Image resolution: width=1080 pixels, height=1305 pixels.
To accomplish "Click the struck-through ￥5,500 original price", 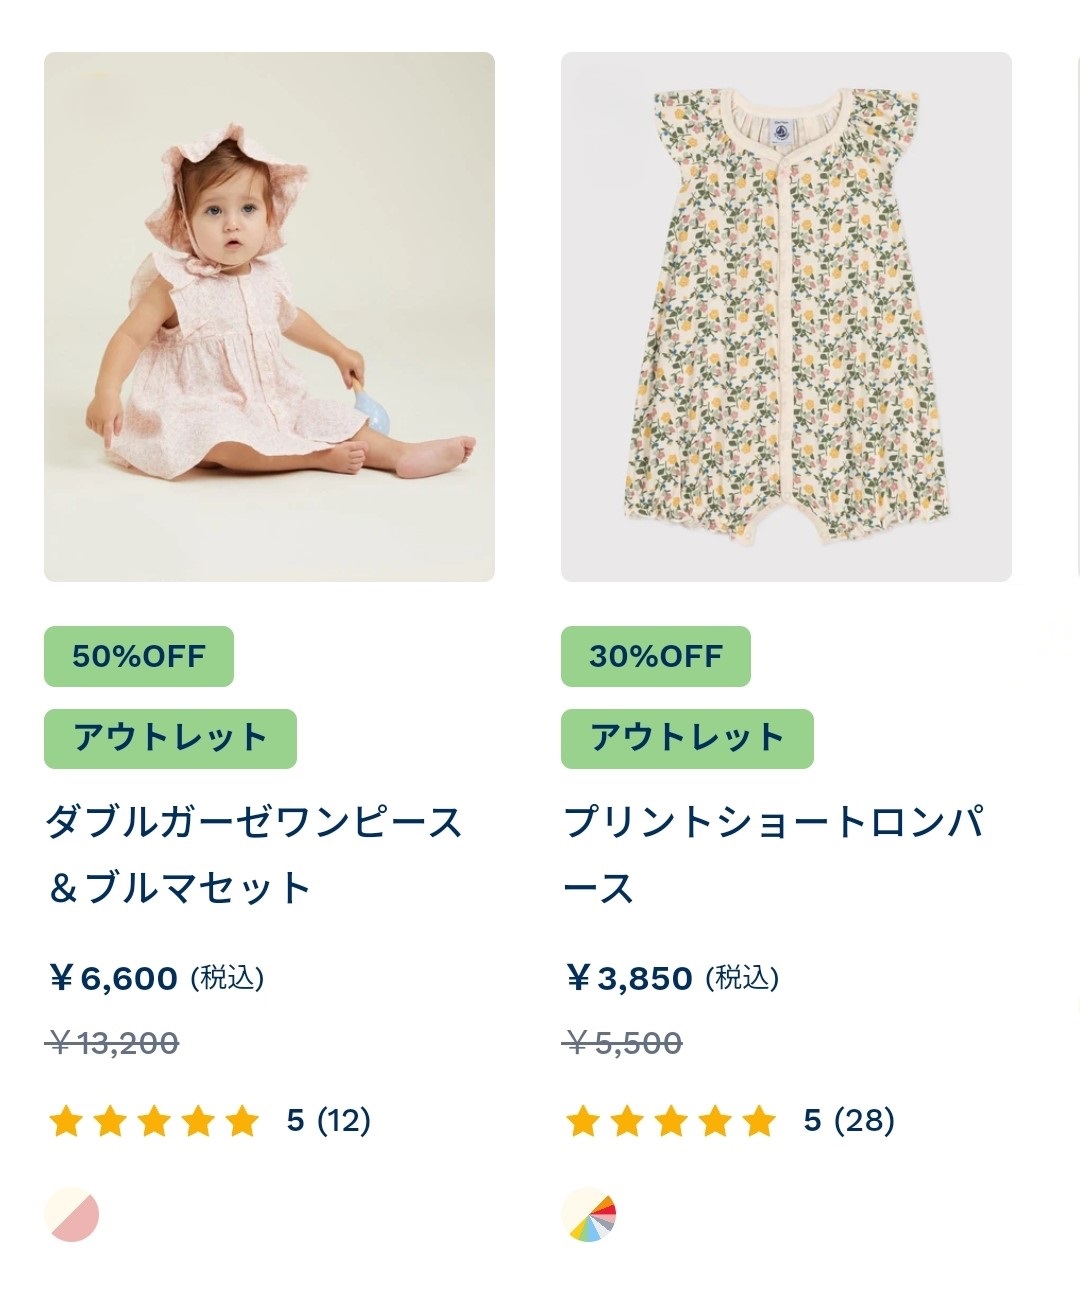I will coord(623,1044).
